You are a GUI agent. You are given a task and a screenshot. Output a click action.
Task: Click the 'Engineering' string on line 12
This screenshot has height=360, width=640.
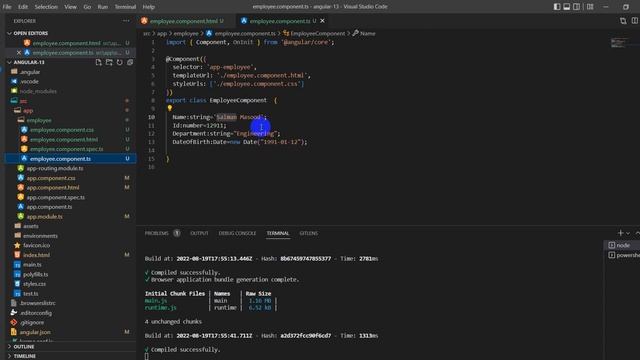255,133
